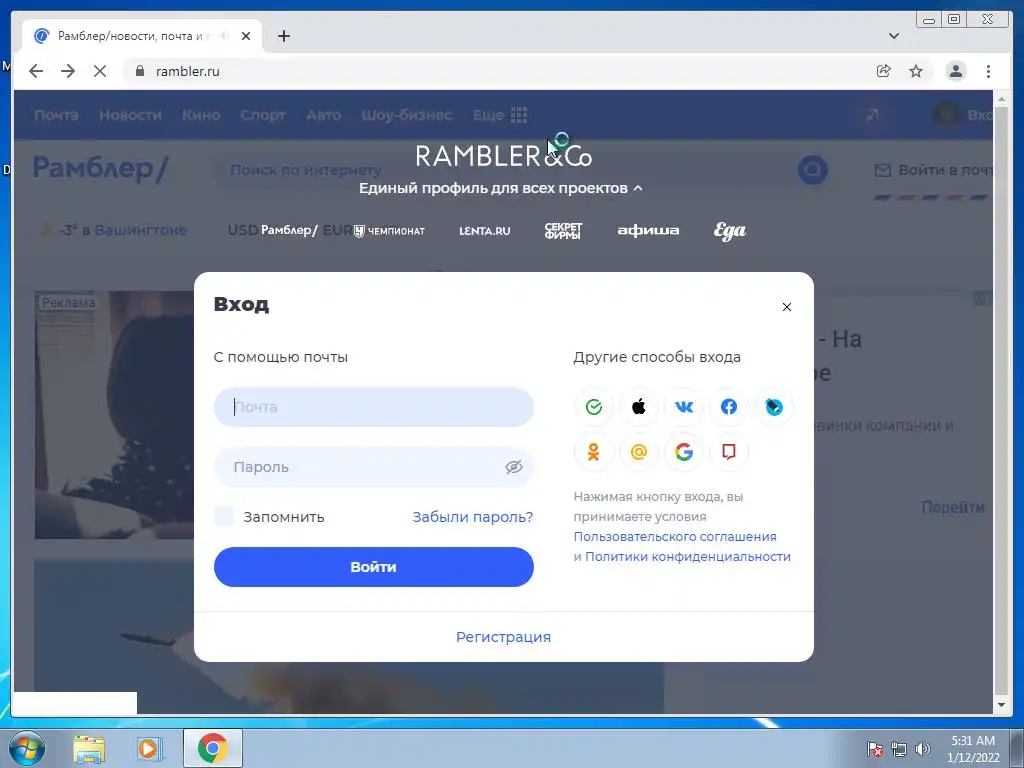
Task: Open the Секрет фирмы project logo
Action: pos(563,231)
